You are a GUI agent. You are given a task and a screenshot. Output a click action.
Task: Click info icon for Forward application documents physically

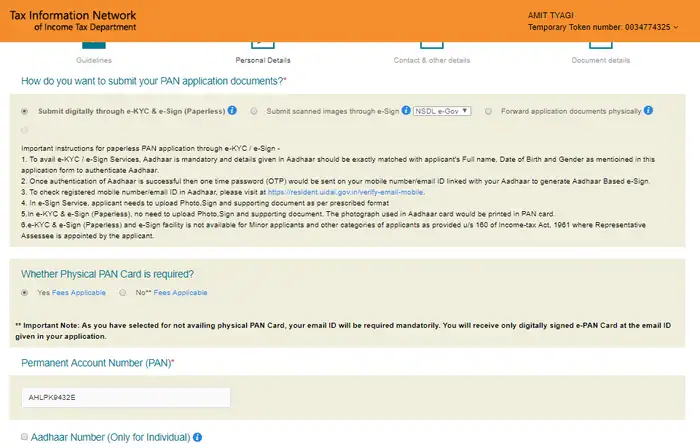[648, 110]
